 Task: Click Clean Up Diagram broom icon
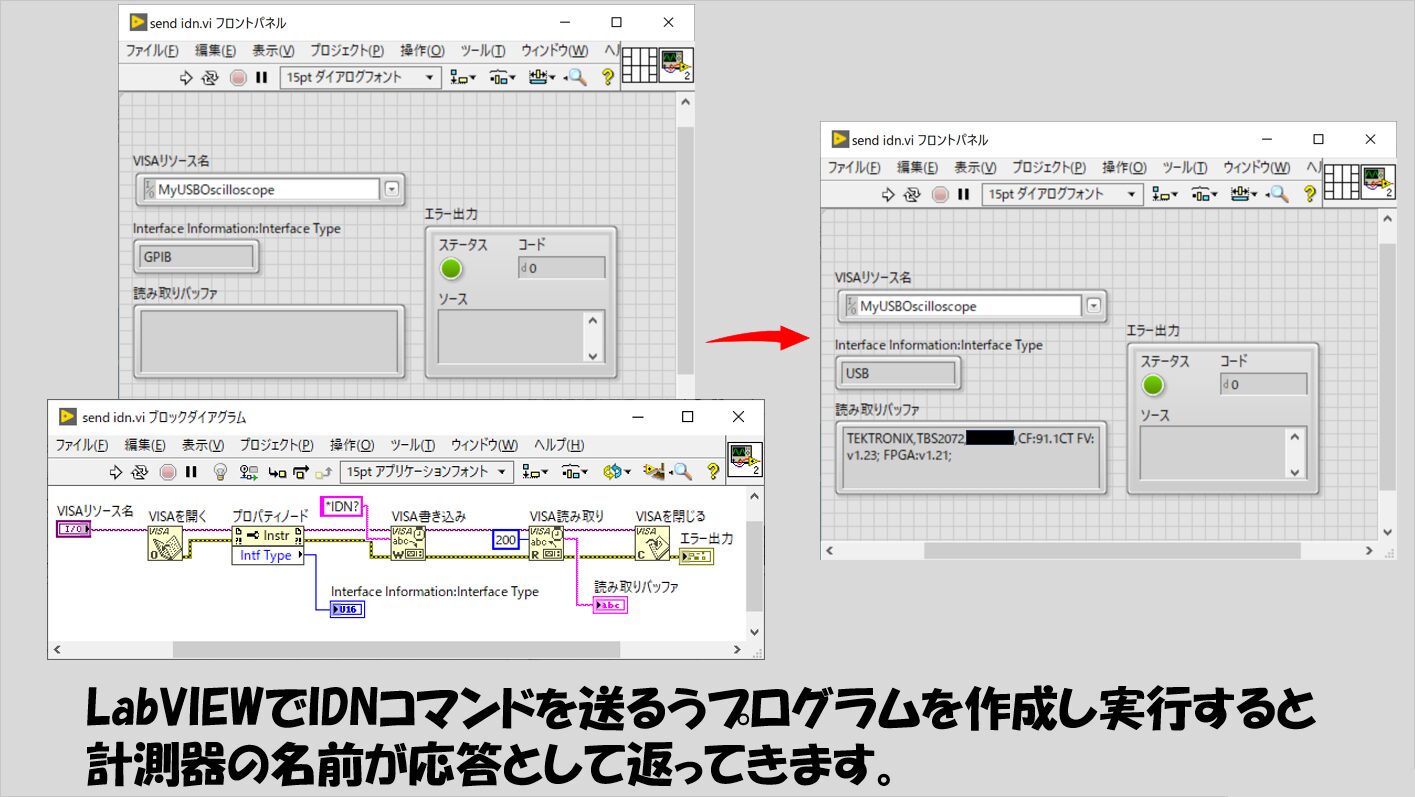point(654,472)
